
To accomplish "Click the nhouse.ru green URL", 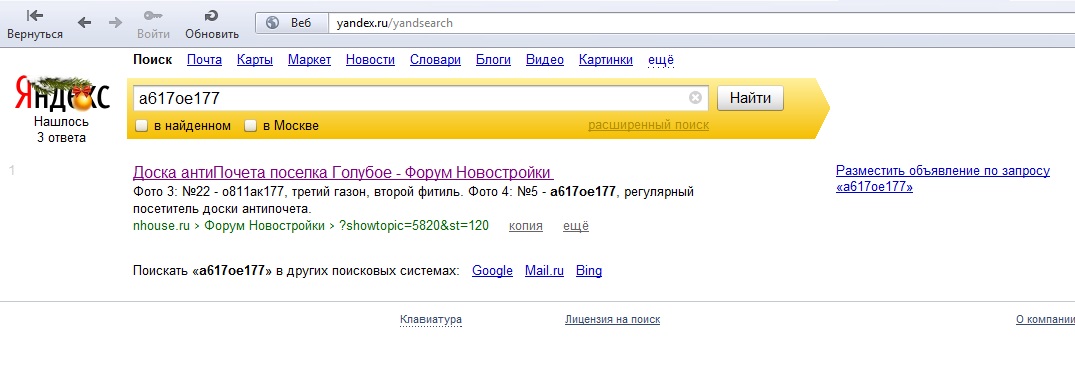I will (160, 226).
